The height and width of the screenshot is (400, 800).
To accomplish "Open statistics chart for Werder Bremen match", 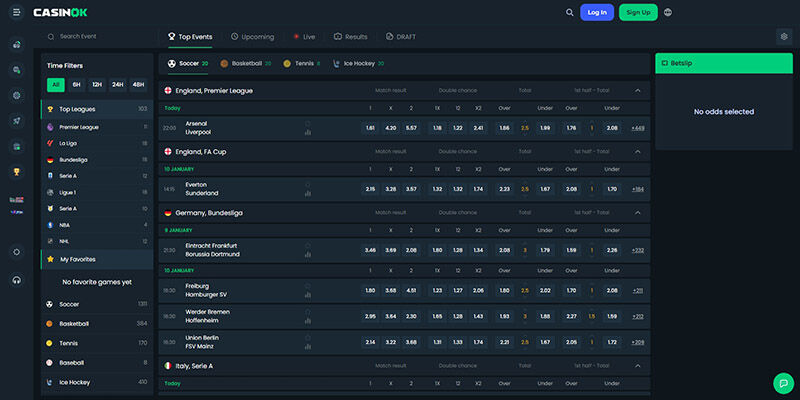I will pos(308,321).
